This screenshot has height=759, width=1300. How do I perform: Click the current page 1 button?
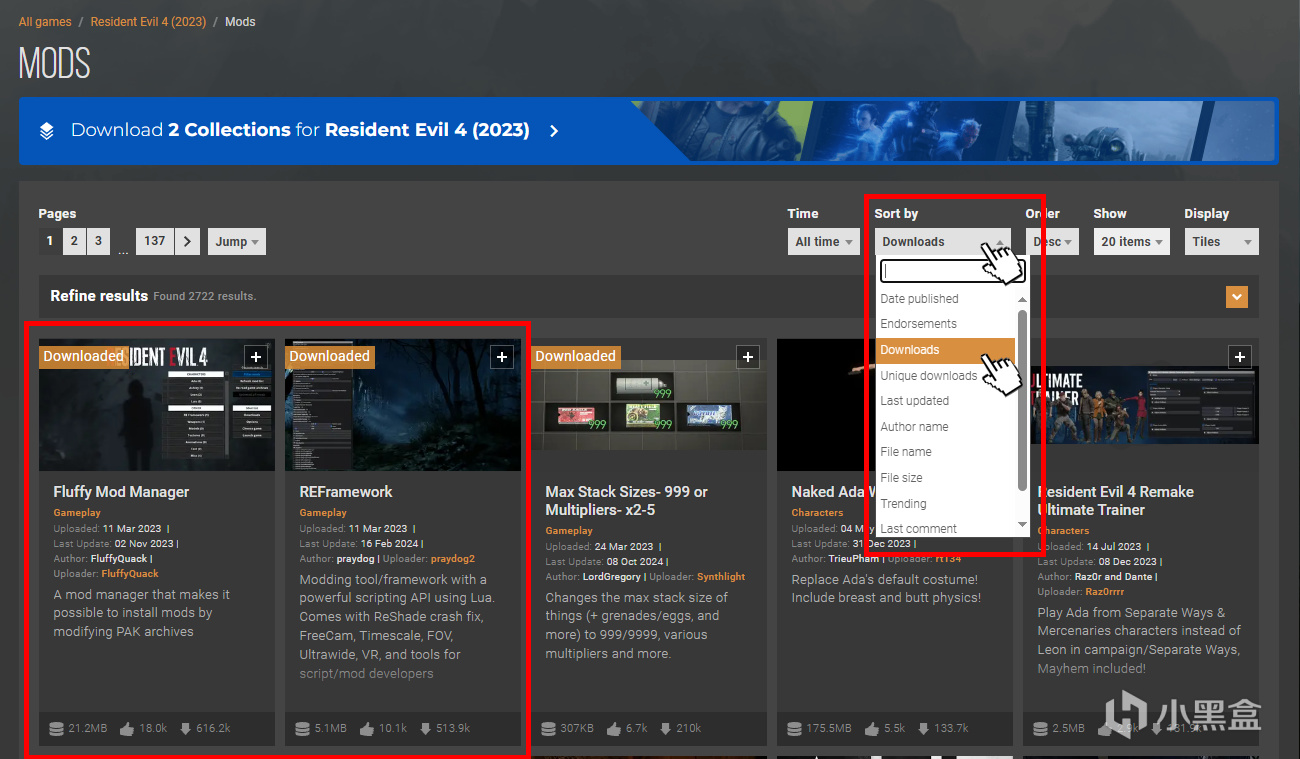pyautogui.click(x=50, y=241)
